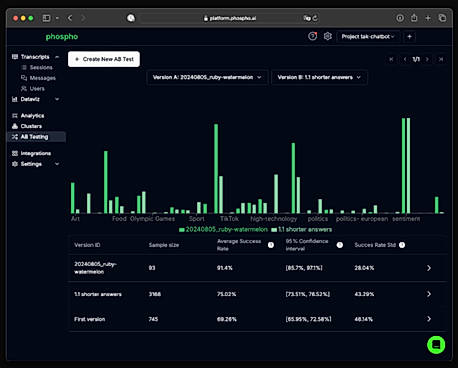Expand the Dataviz chevron
The height and width of the screenshot is (368, 458).
[57, 99]
